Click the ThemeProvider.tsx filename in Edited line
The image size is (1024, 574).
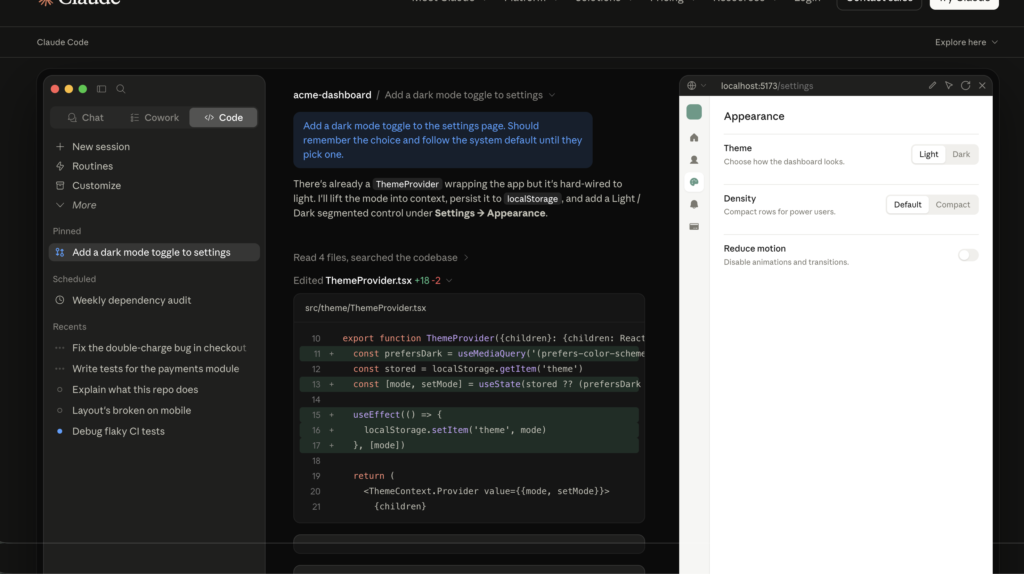[368, 281]
